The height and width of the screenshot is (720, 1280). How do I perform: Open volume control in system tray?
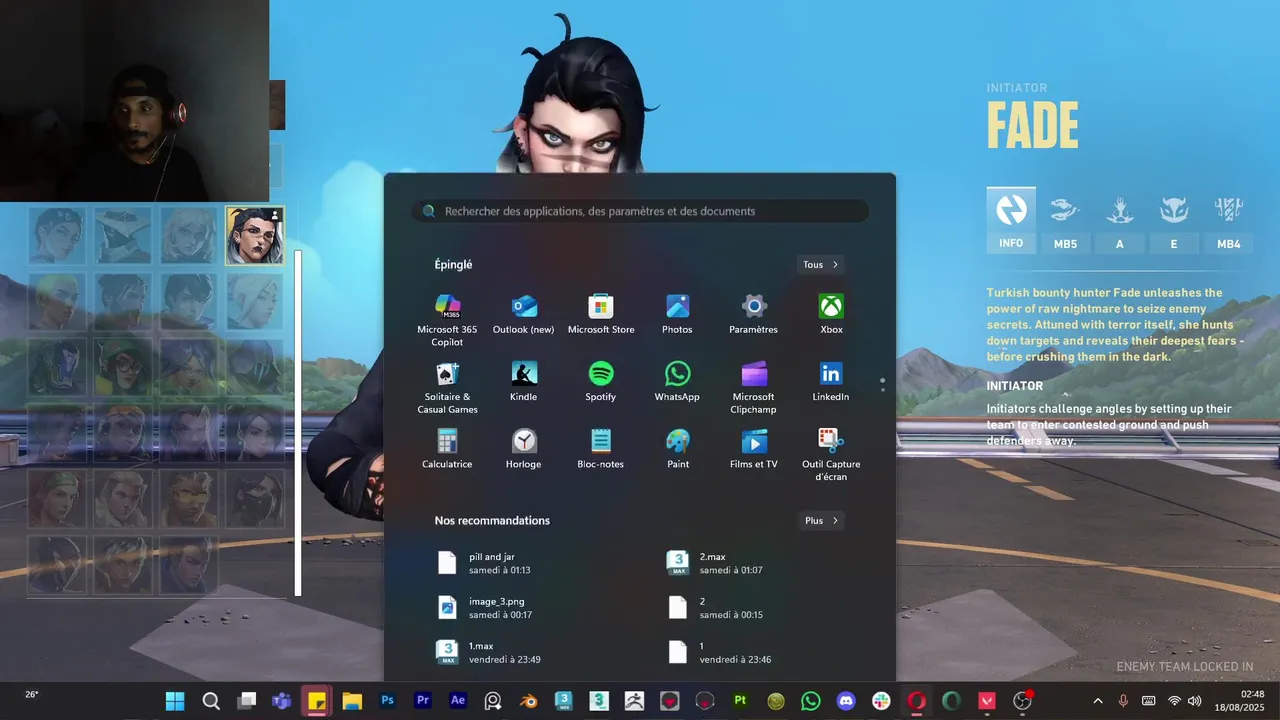1196,701
